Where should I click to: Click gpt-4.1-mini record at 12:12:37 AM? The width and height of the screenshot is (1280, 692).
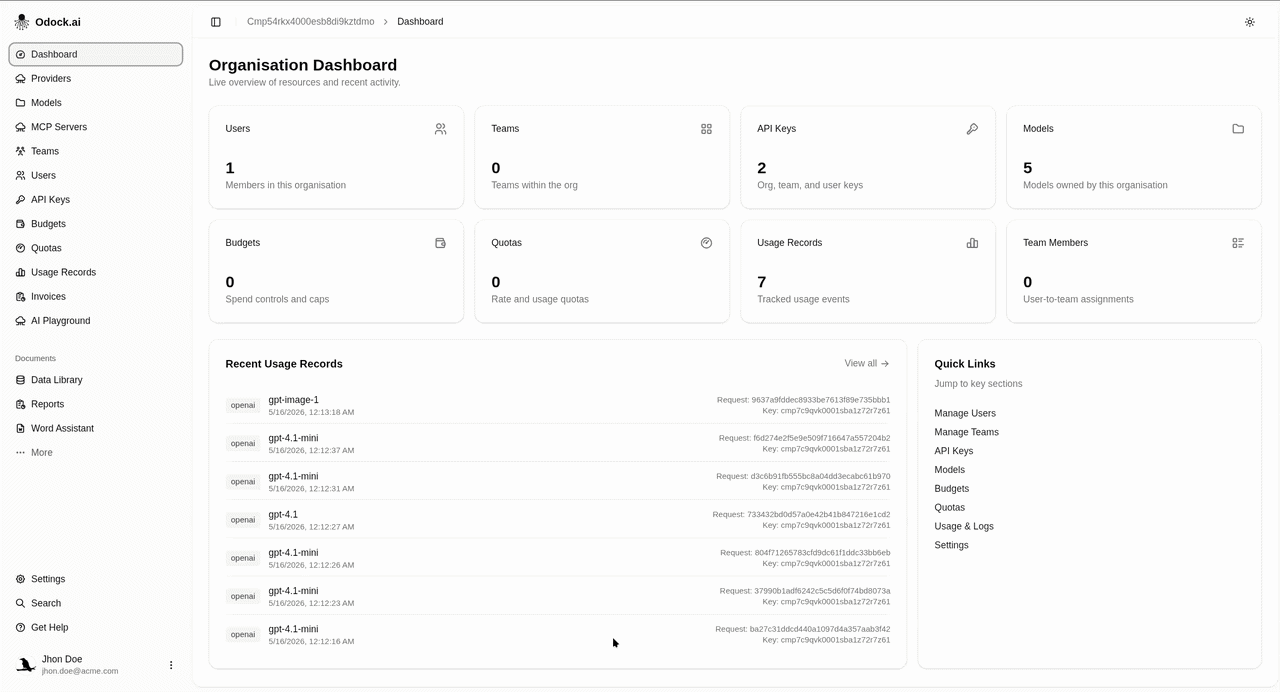(558, 444)
